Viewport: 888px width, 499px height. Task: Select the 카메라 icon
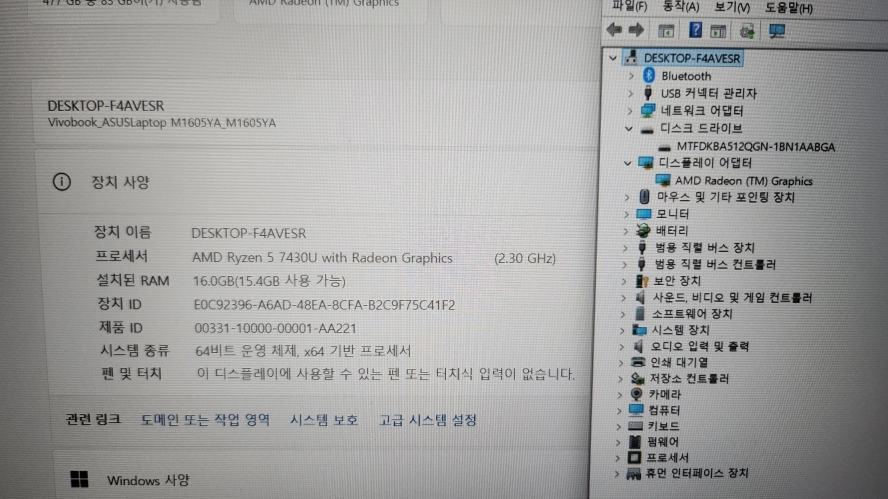click(637, 394)
